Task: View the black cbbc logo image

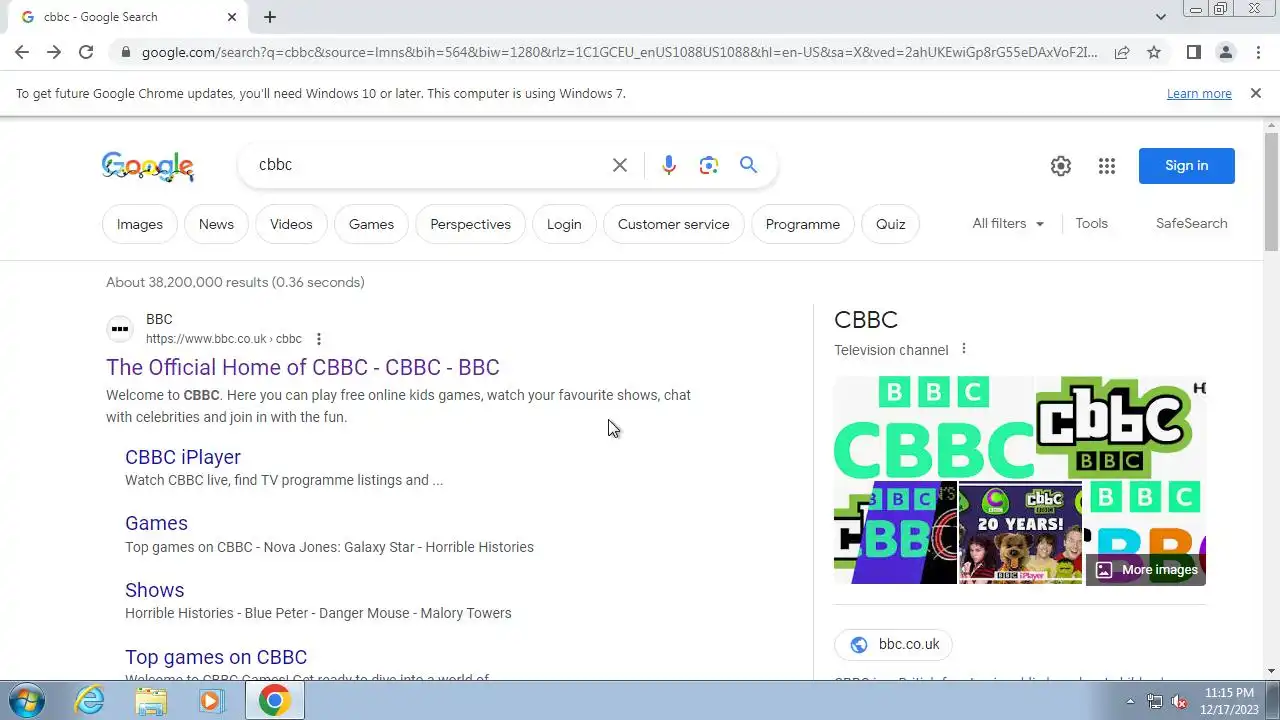Action: tap(1121, 427)
